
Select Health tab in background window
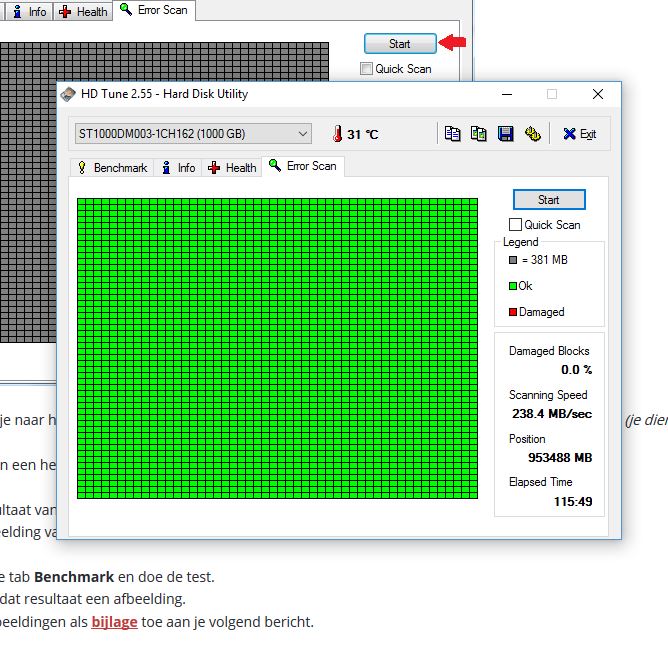point(83,12)
